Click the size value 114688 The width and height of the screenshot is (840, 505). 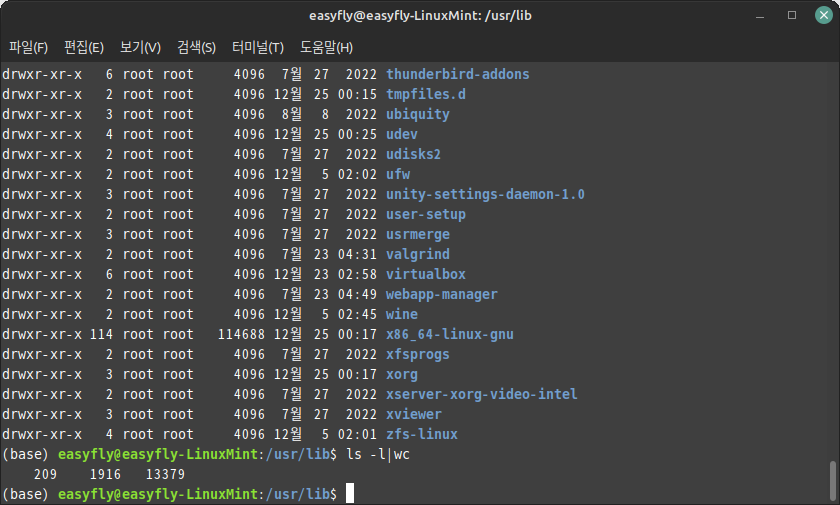(241, 334)
